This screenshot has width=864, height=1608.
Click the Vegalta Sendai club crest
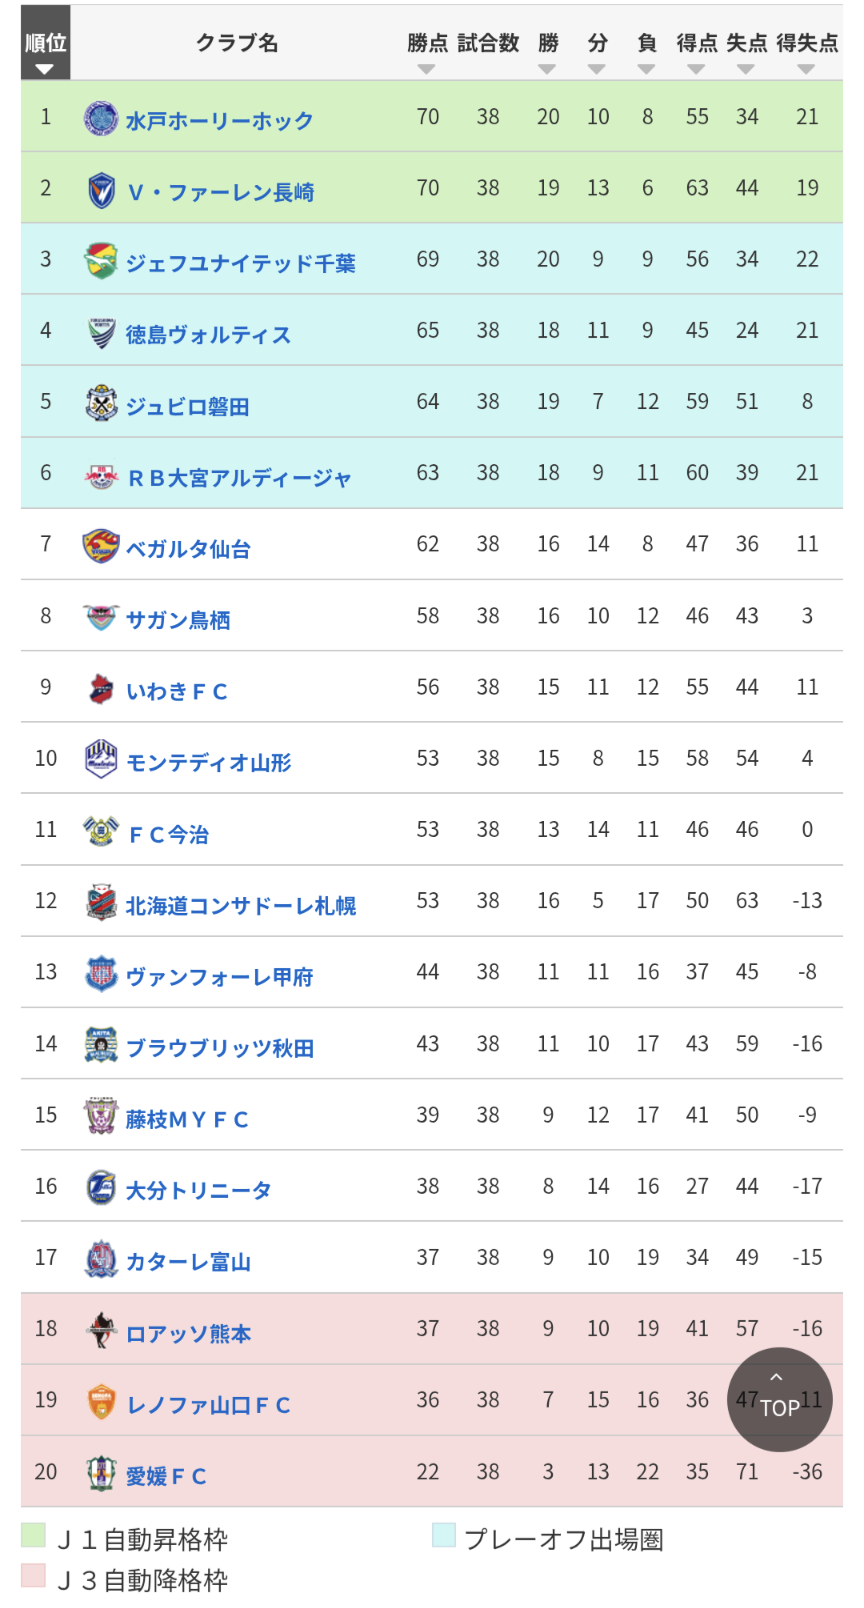point(100,546)
